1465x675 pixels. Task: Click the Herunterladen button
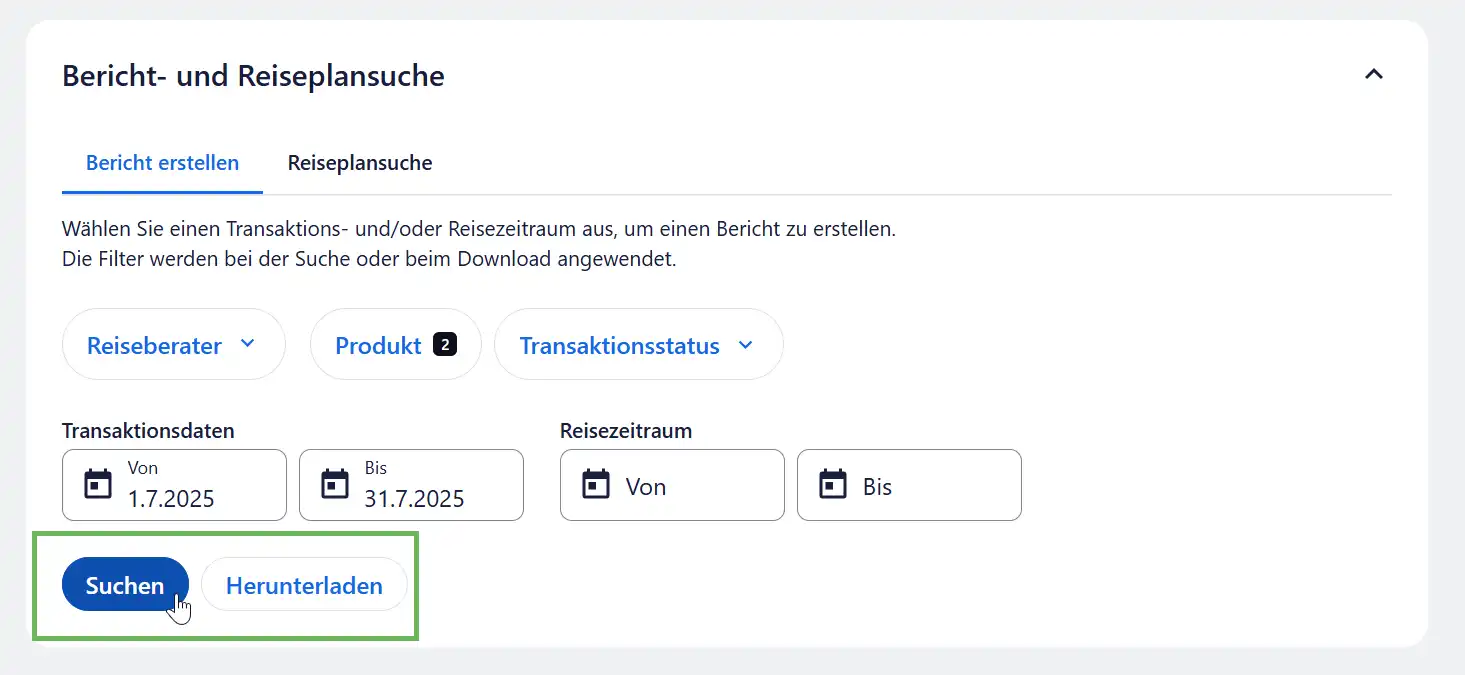pos(304,585)
